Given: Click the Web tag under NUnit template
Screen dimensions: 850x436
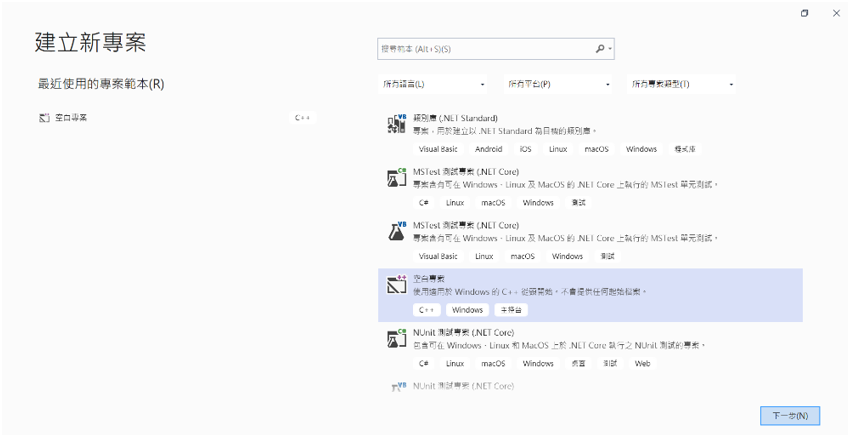Looking at the screenshot, I should tap(642, 364).
